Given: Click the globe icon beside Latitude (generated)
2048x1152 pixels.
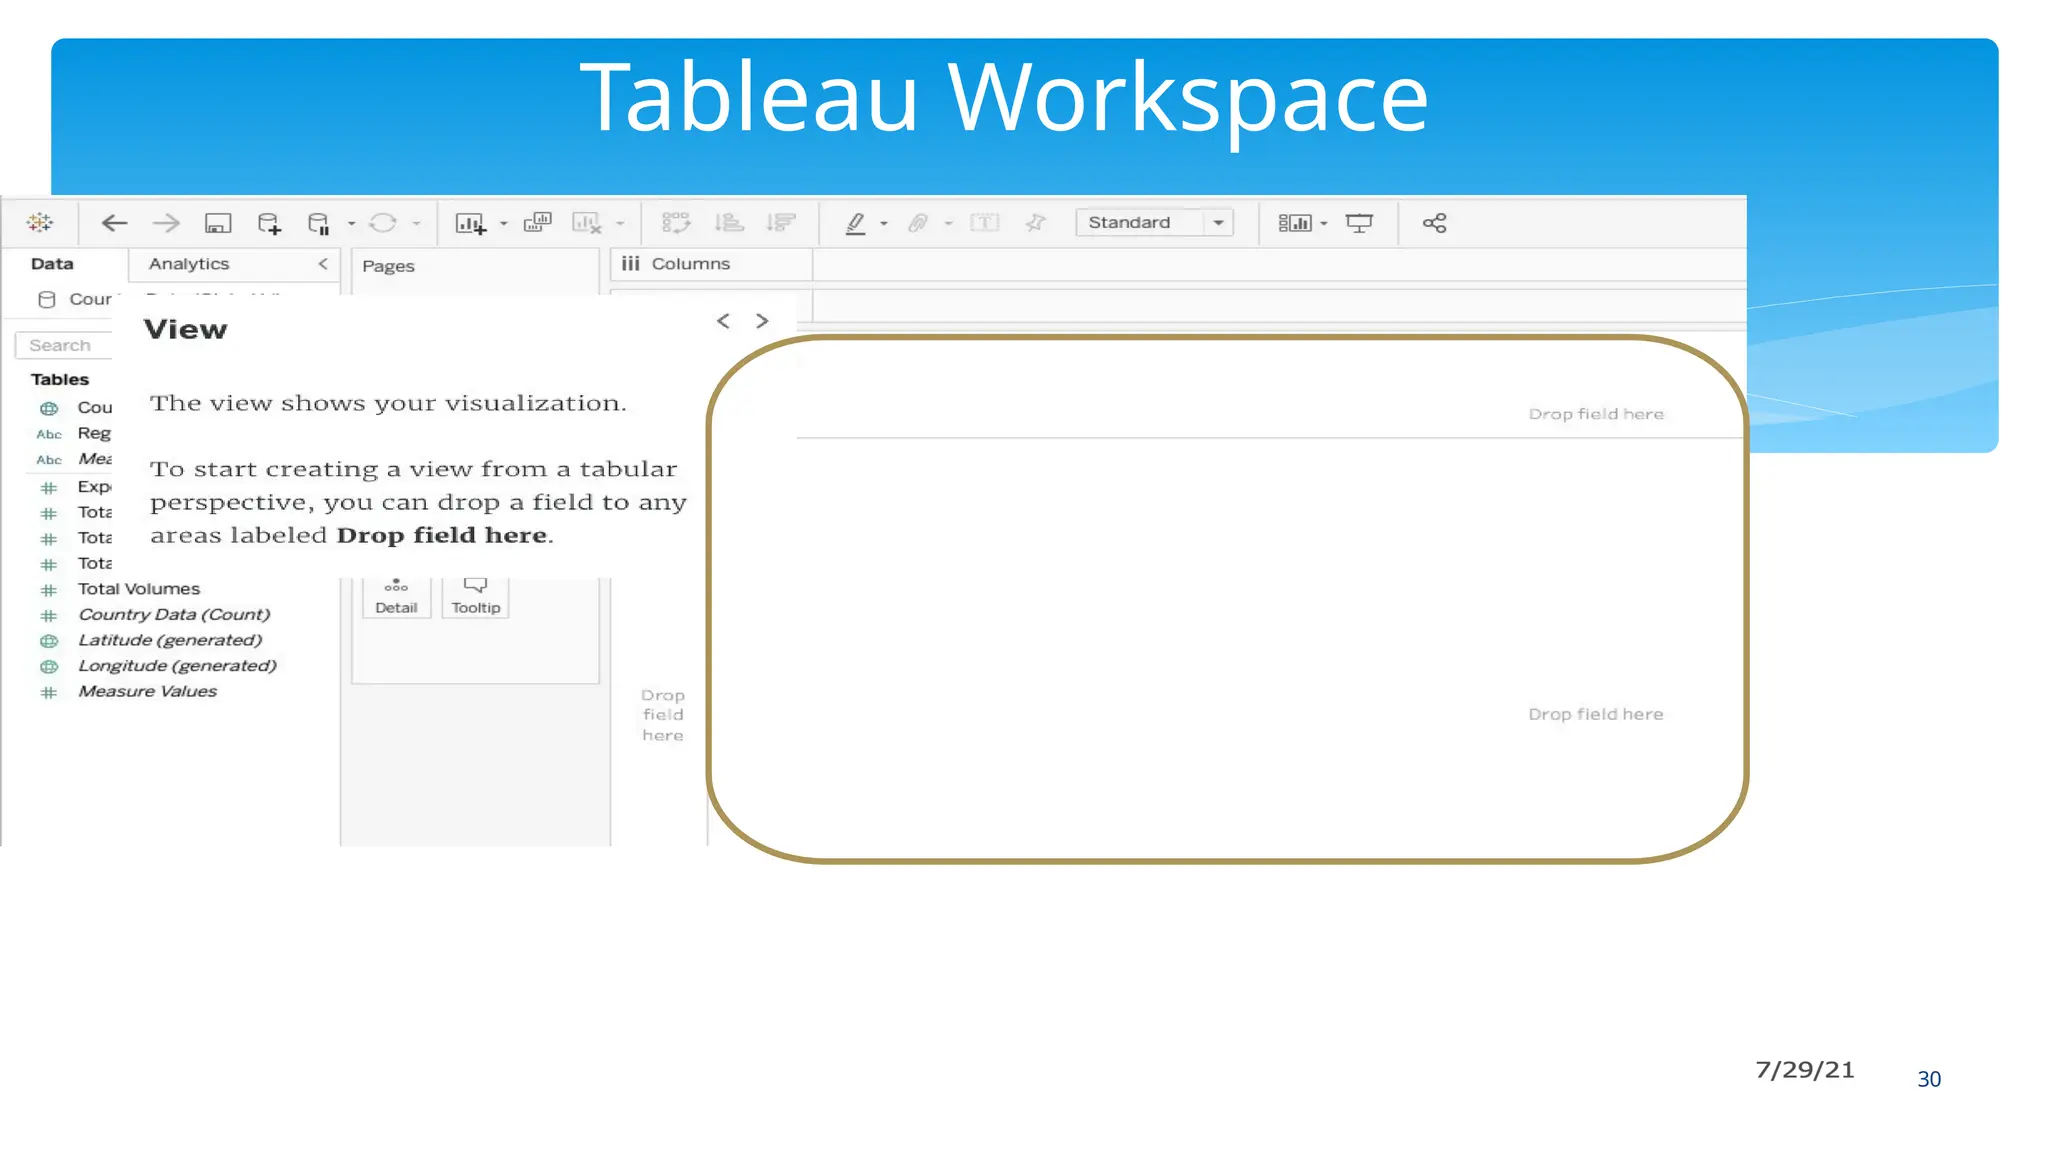Looking at the screenshot, I should [48, 641].
